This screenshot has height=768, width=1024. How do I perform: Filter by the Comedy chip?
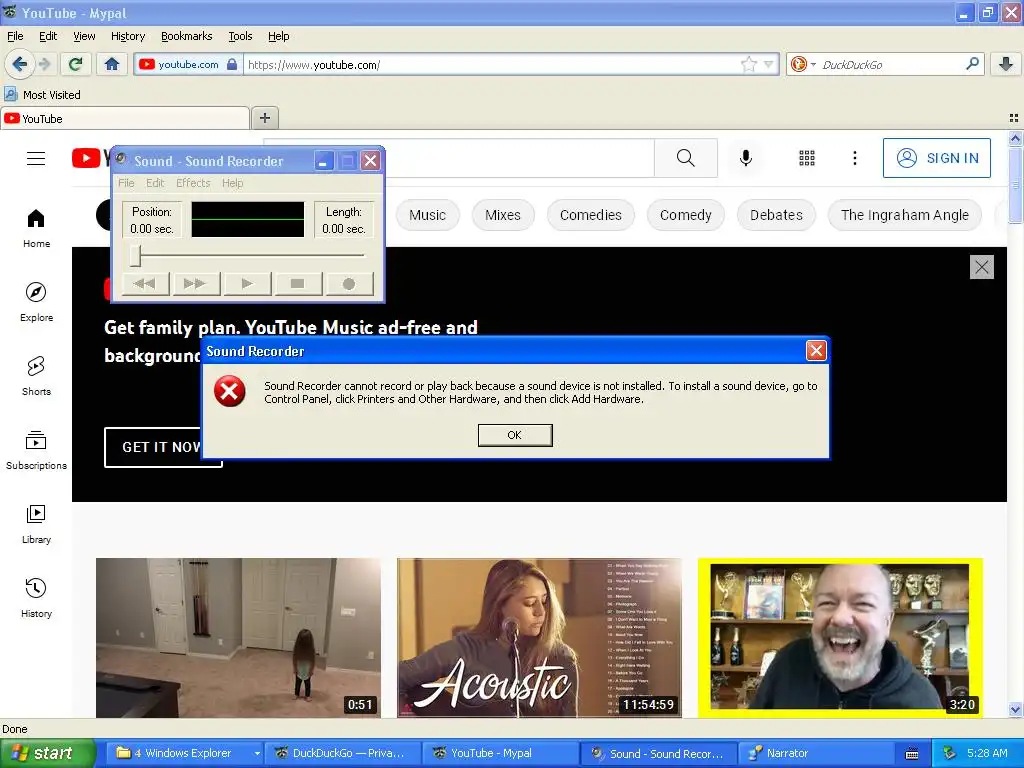pos(685,215)
